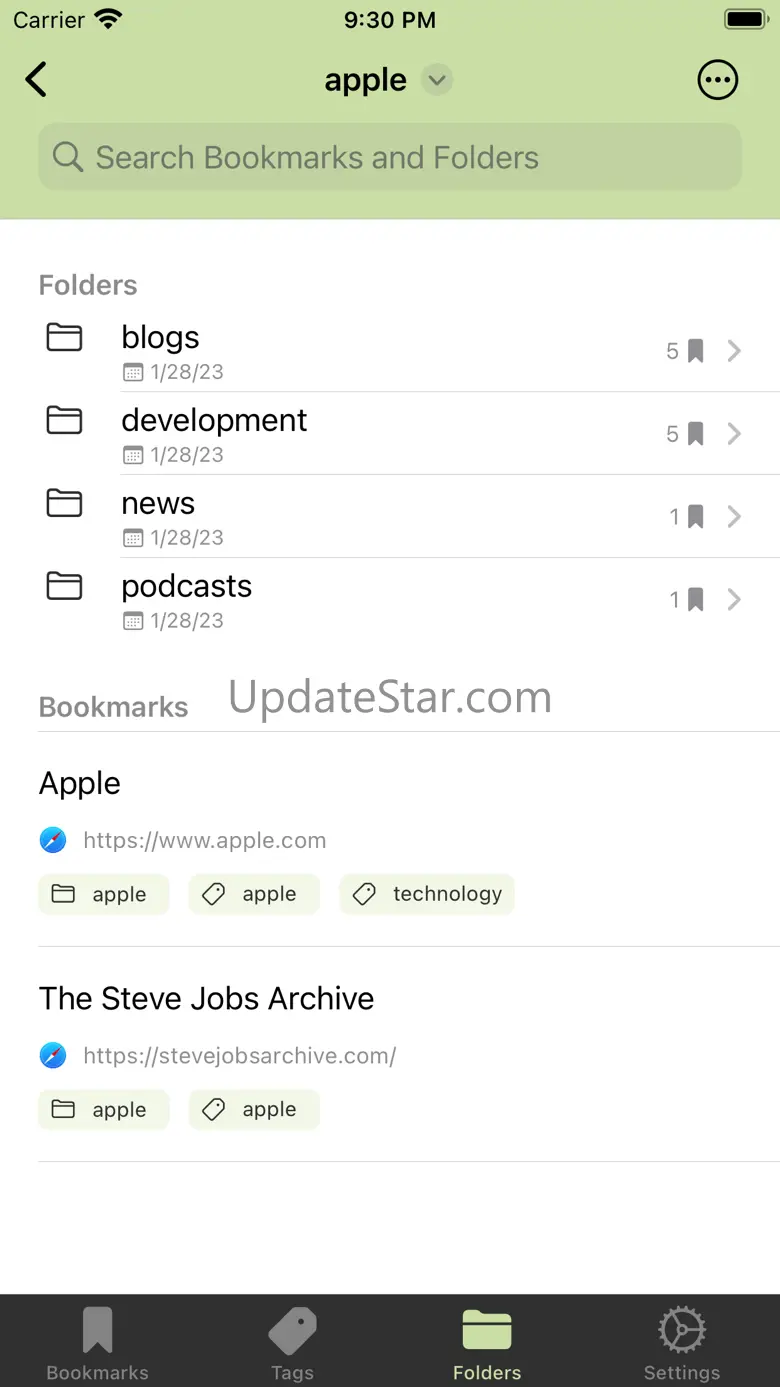Expand the podcasts folder chevron
The image size is (780, 1387).
click(734, 599)
